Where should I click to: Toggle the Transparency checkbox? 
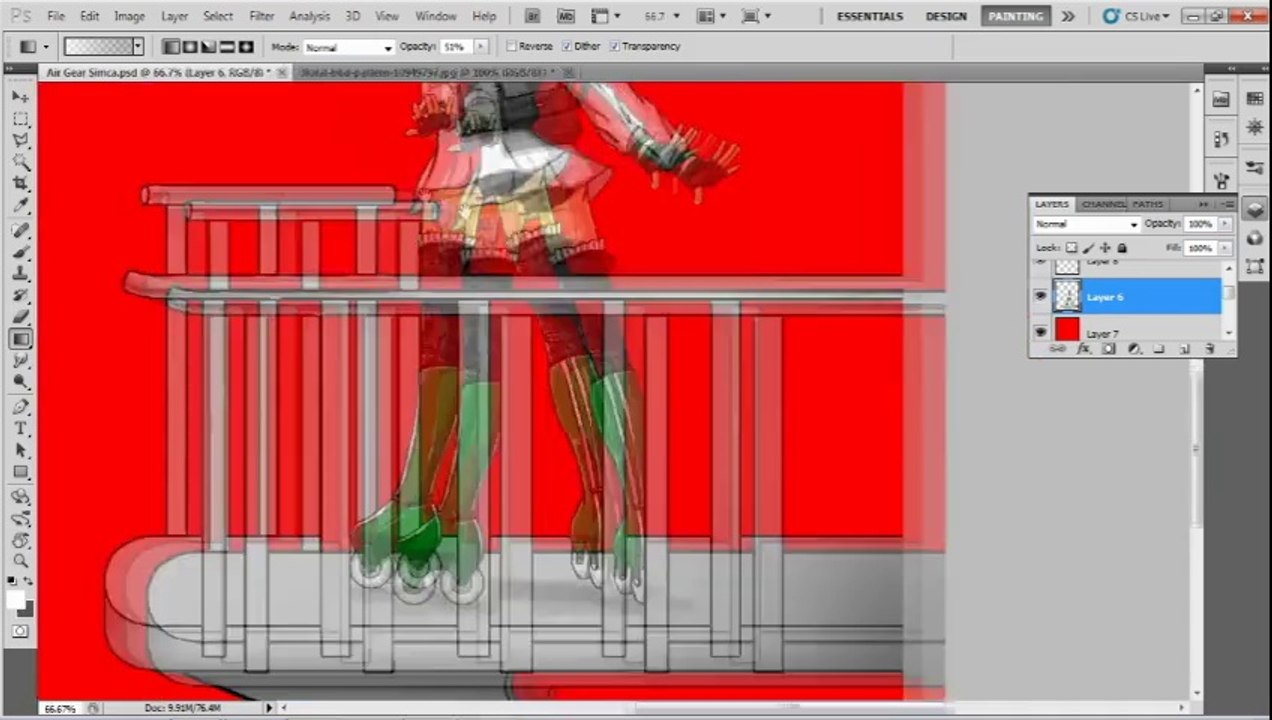pos(614,47)
